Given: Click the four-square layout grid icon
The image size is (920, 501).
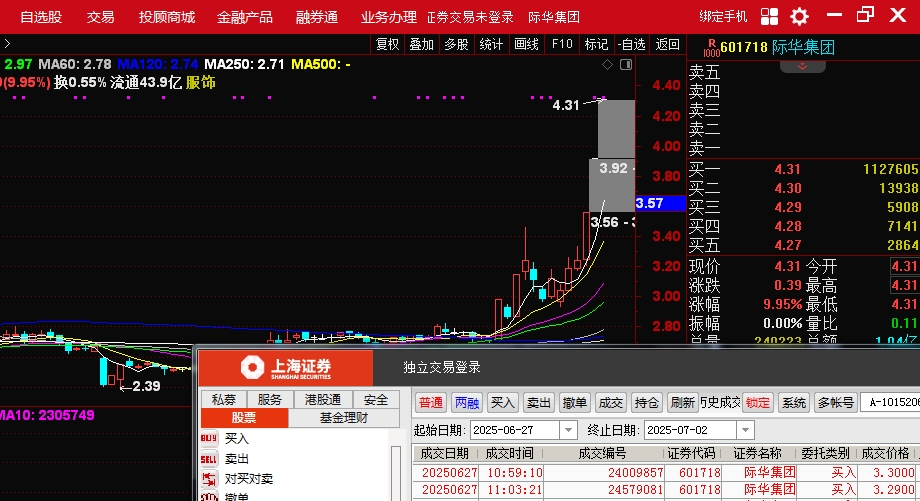Looking at the screenshot, I should click(x=769, y=16).
